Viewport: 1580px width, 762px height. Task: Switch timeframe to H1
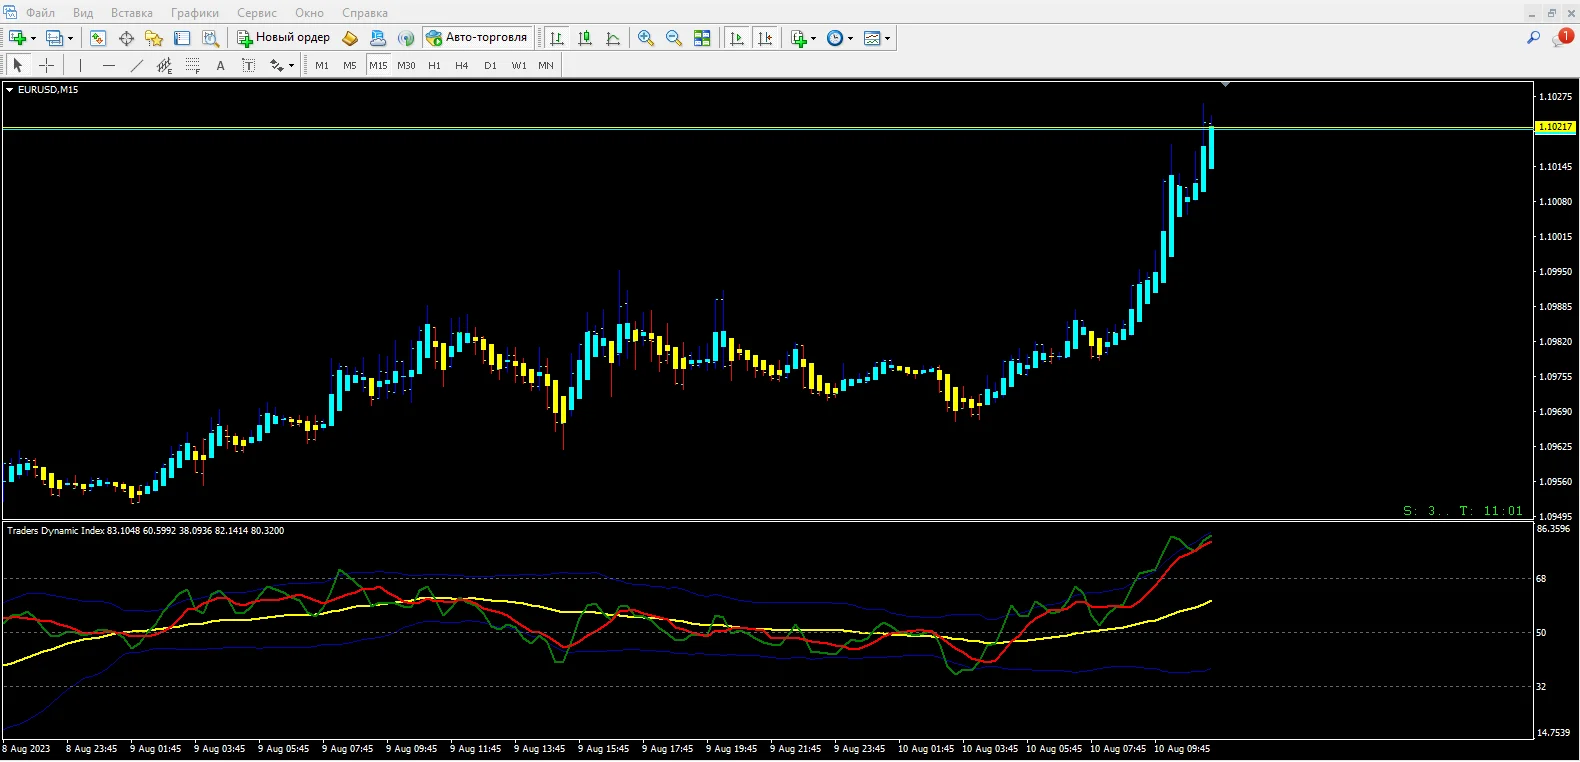pos(434,65)
